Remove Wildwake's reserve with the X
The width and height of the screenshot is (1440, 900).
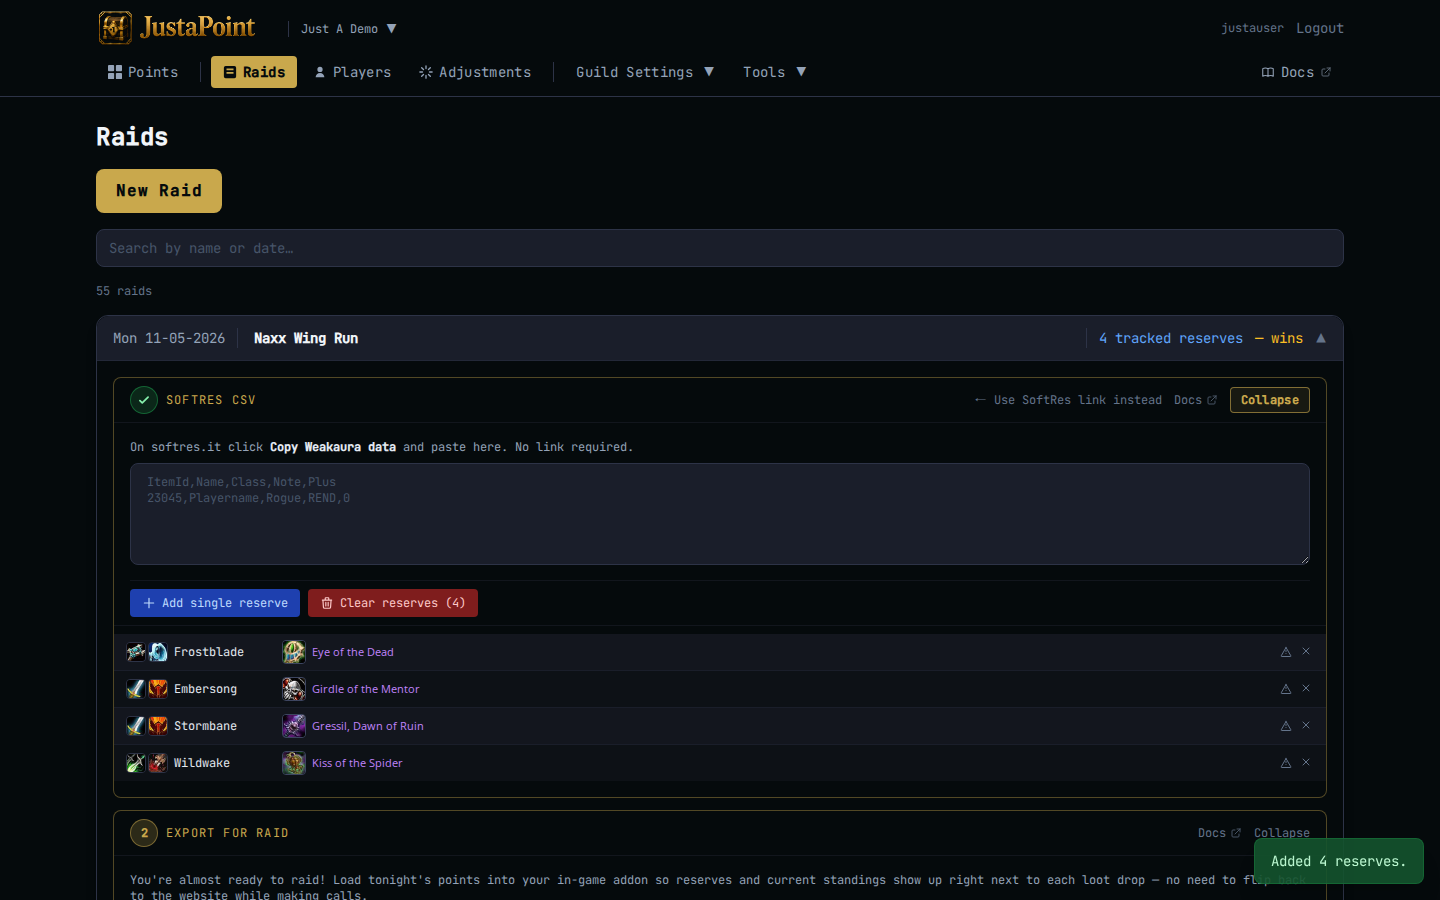point(1306,762)
